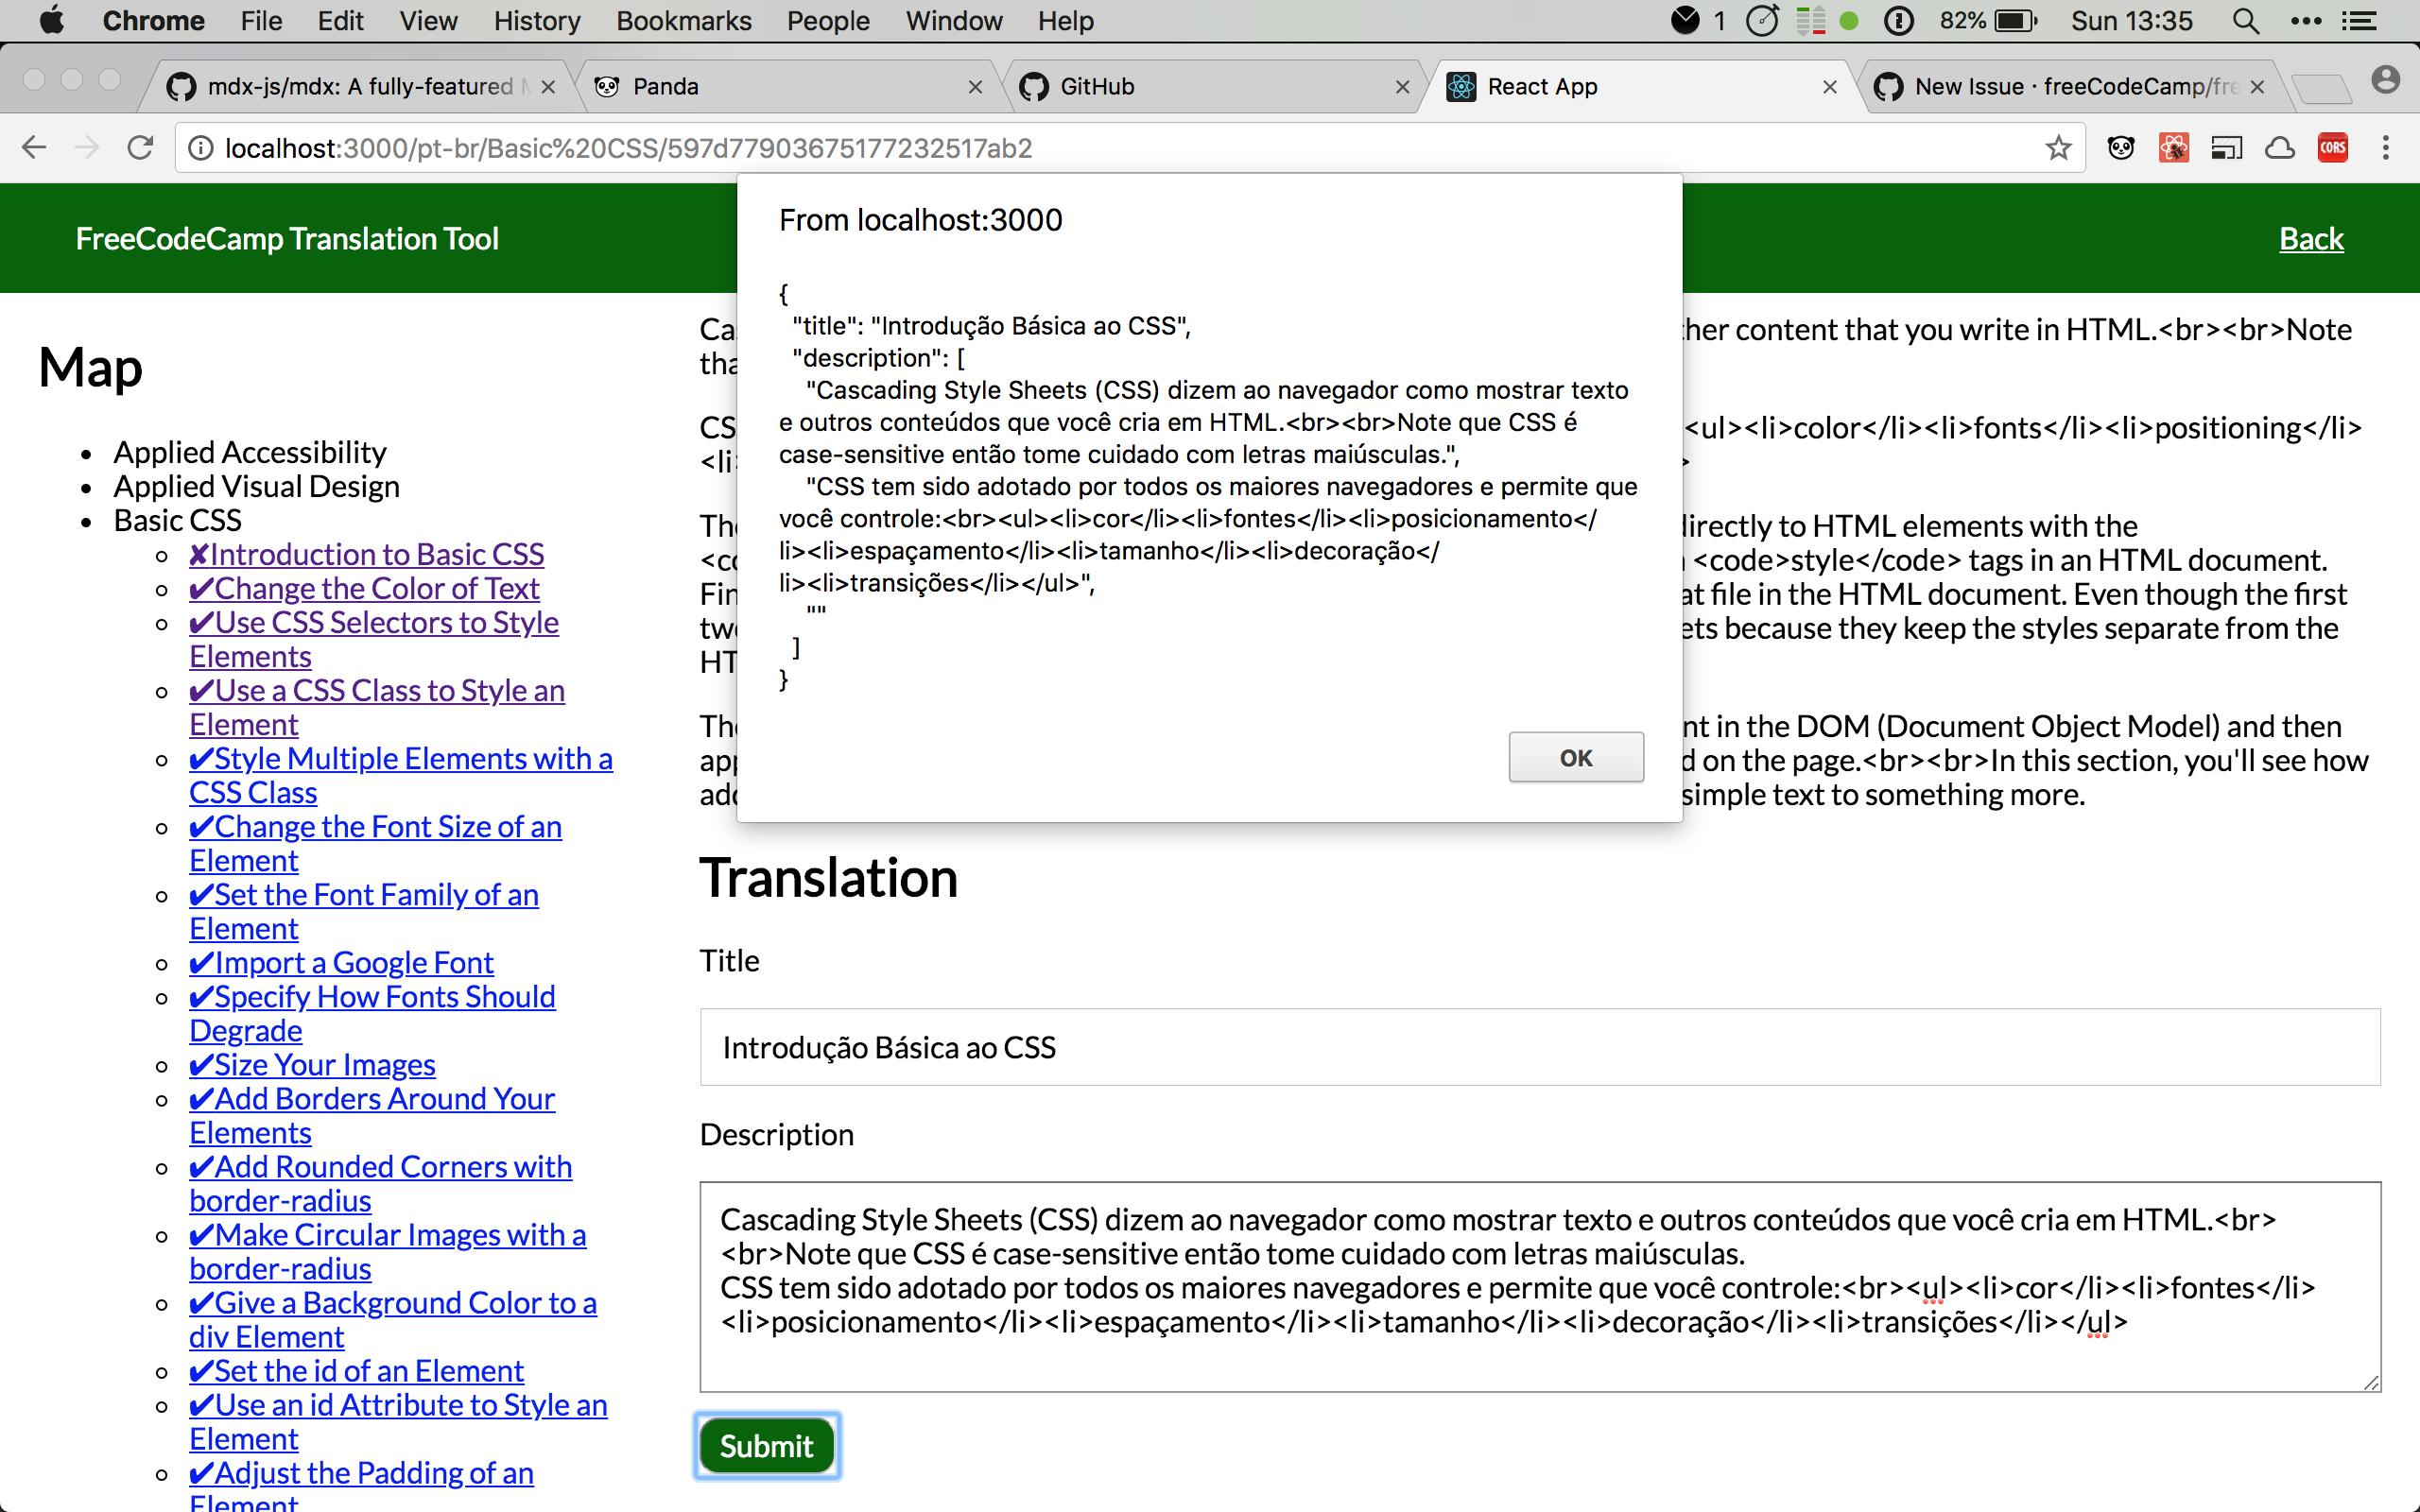2420x1512 pixels.
Task: Click the site info icon in address bar
Action: click(201, 148)
